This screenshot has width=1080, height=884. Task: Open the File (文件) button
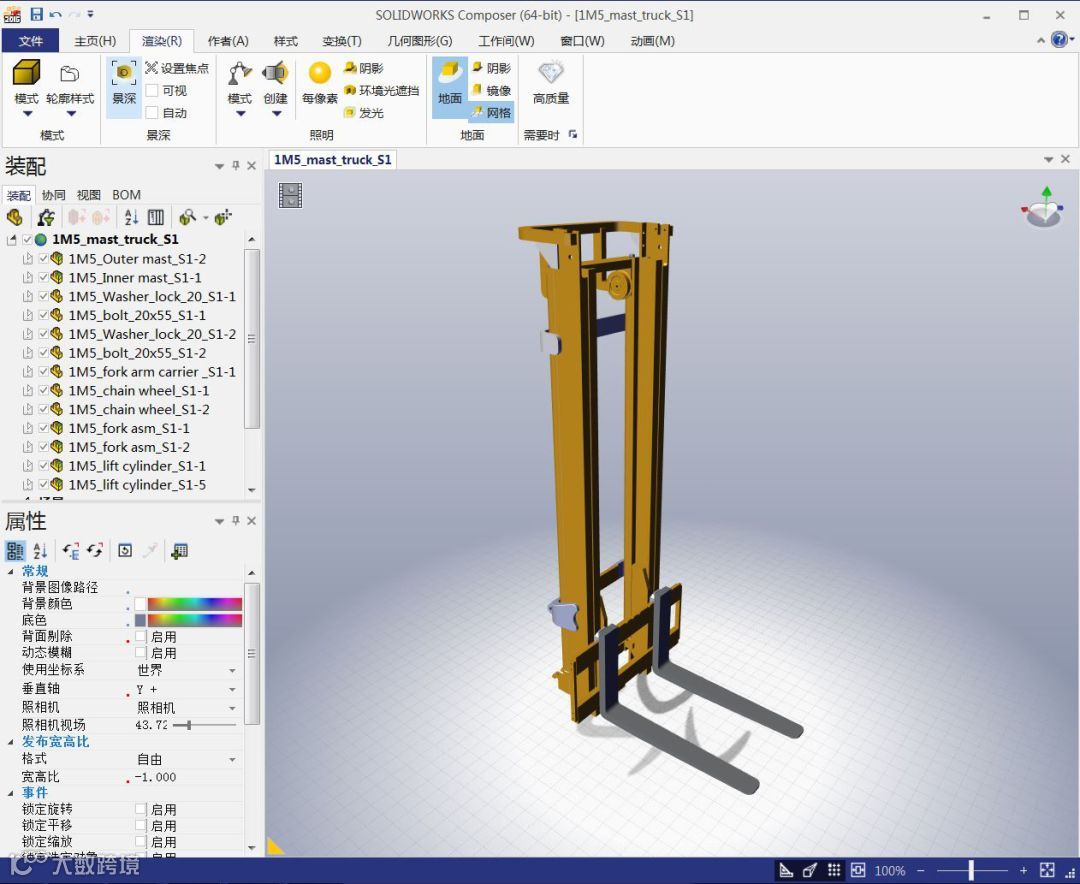pos(31,41)
